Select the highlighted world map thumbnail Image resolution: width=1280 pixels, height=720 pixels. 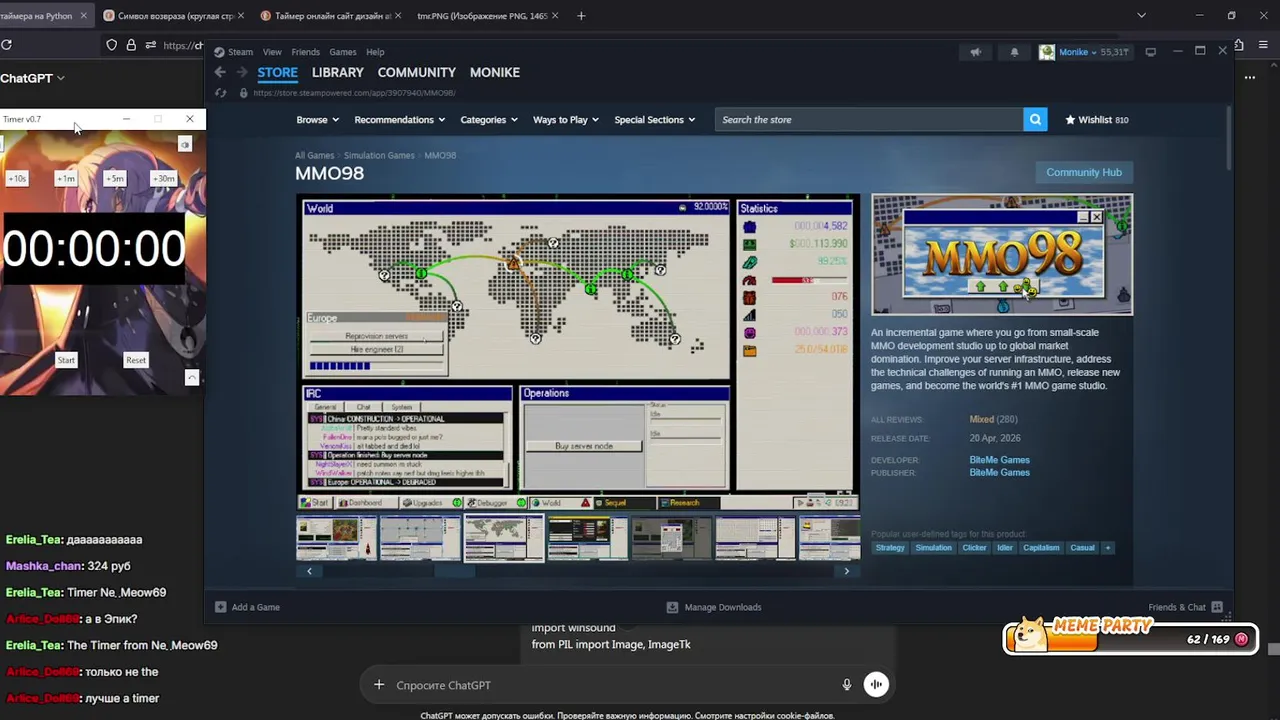504,538
